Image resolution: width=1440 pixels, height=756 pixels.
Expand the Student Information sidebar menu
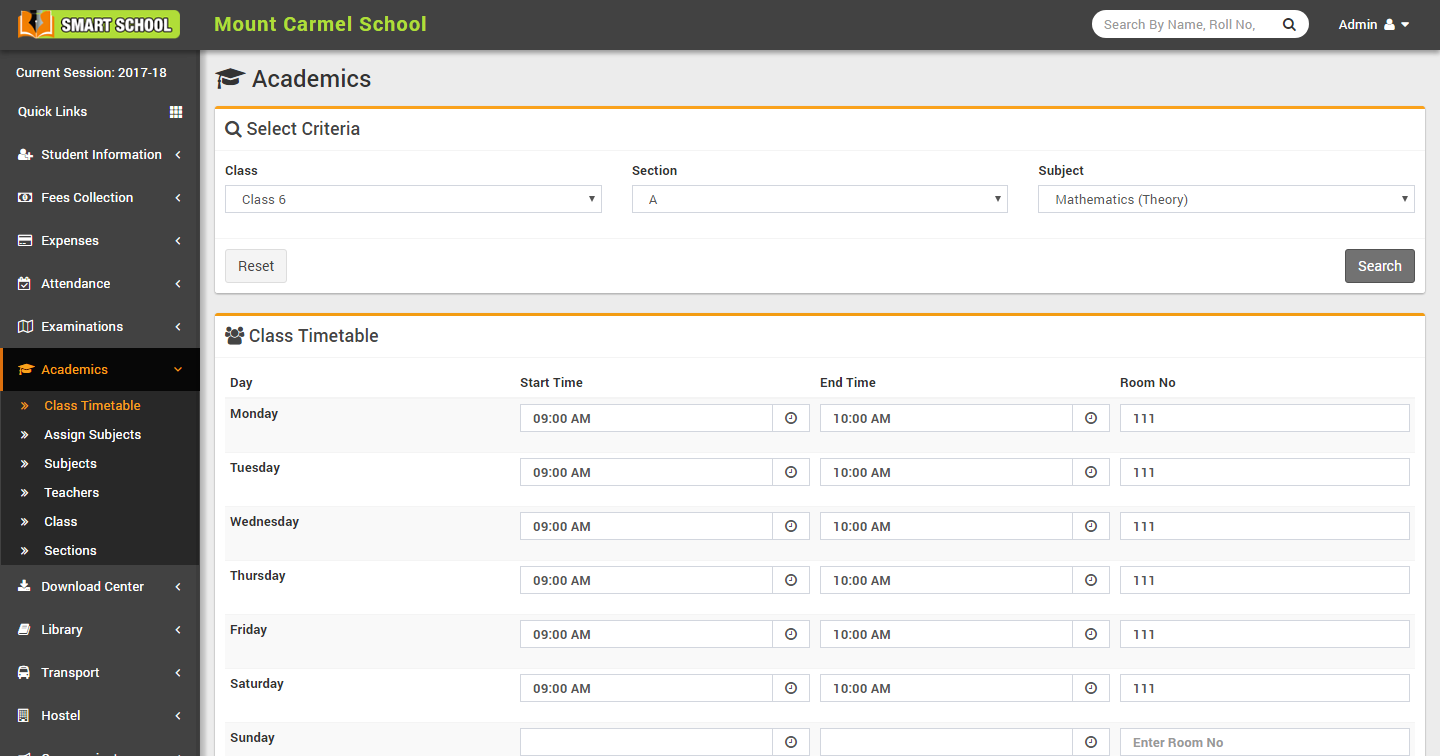tap(100, 155)
